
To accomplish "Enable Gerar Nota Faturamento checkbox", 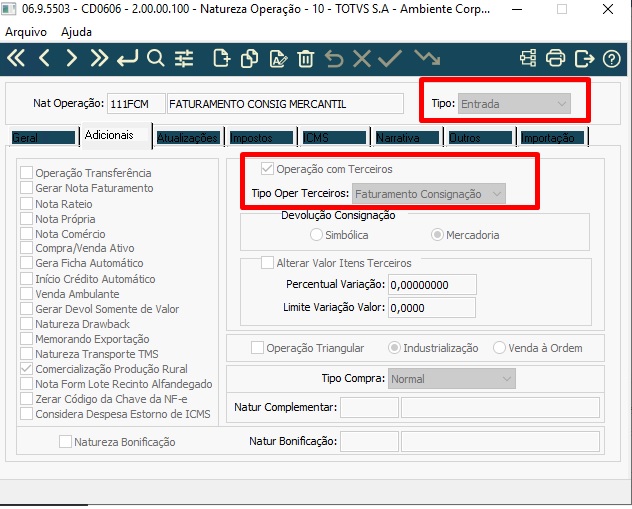I will (x=27, y=187).
